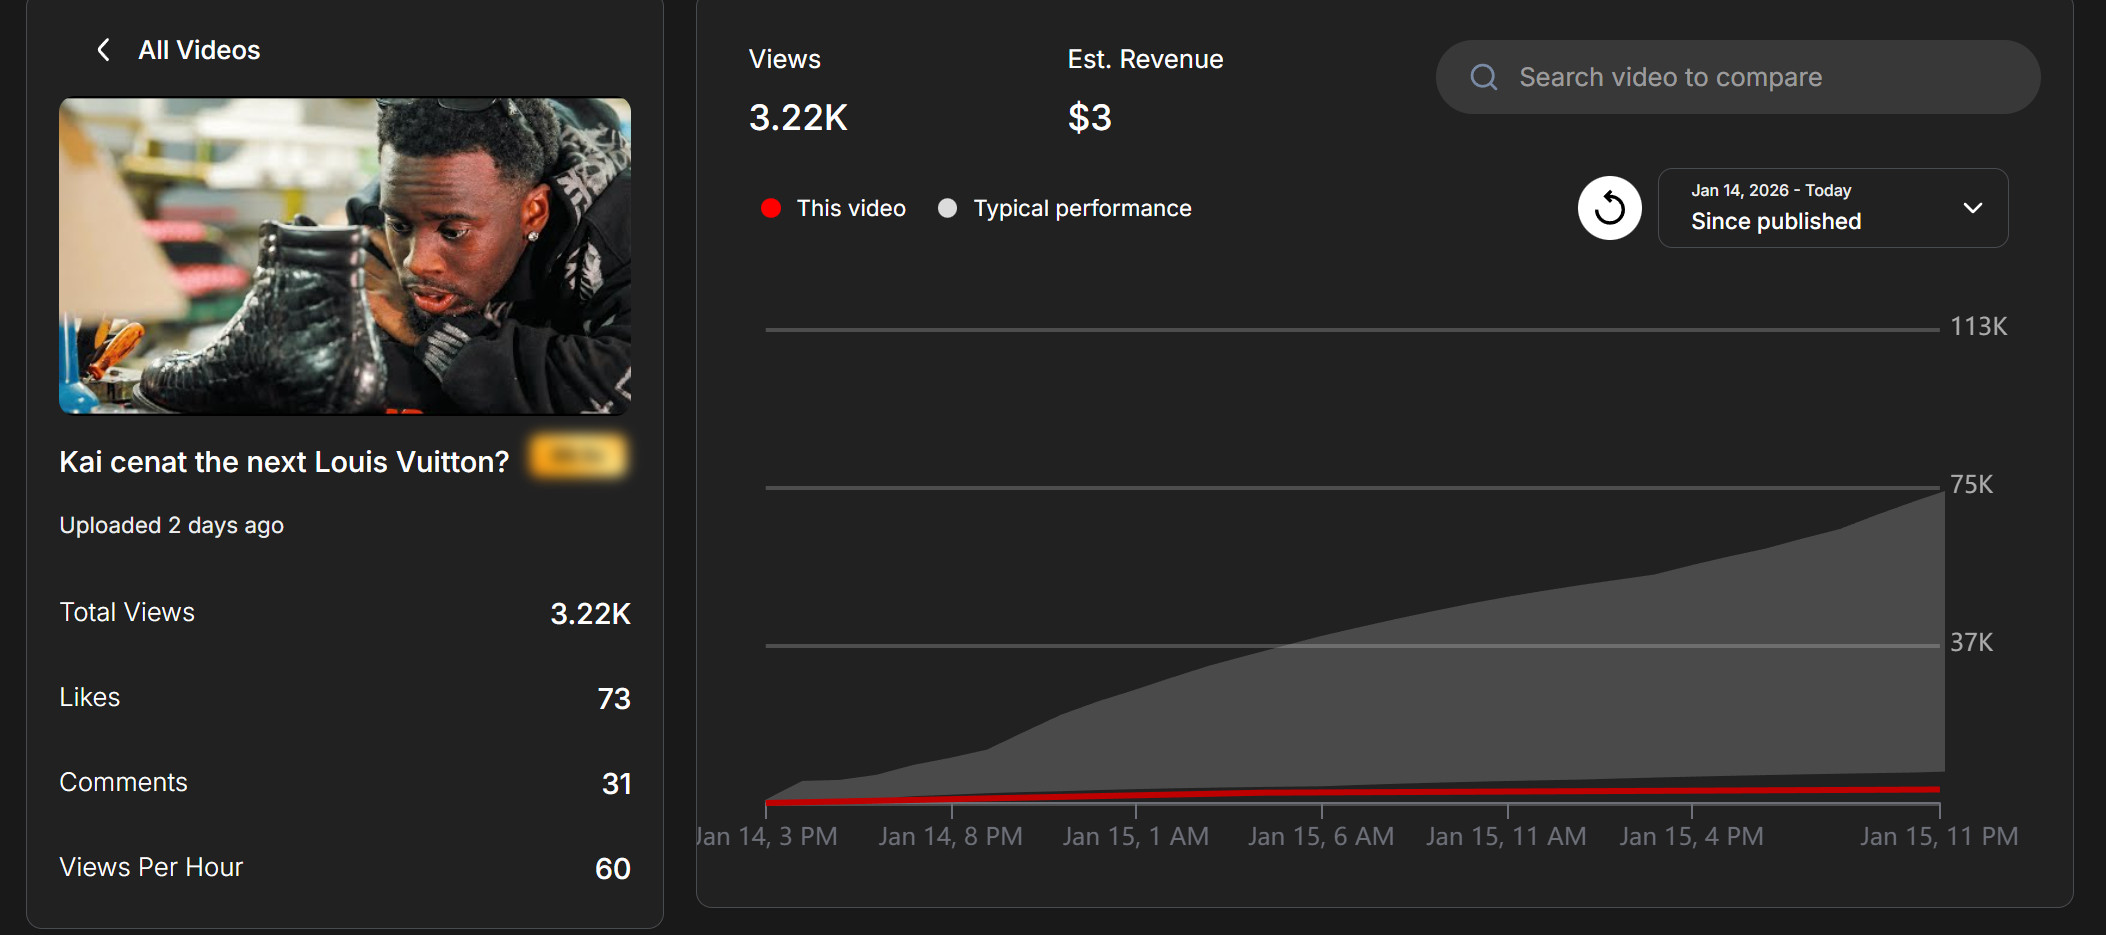Focus the Search video to compare field
Screen dimensions: 2106x935
pos(1738,77)
